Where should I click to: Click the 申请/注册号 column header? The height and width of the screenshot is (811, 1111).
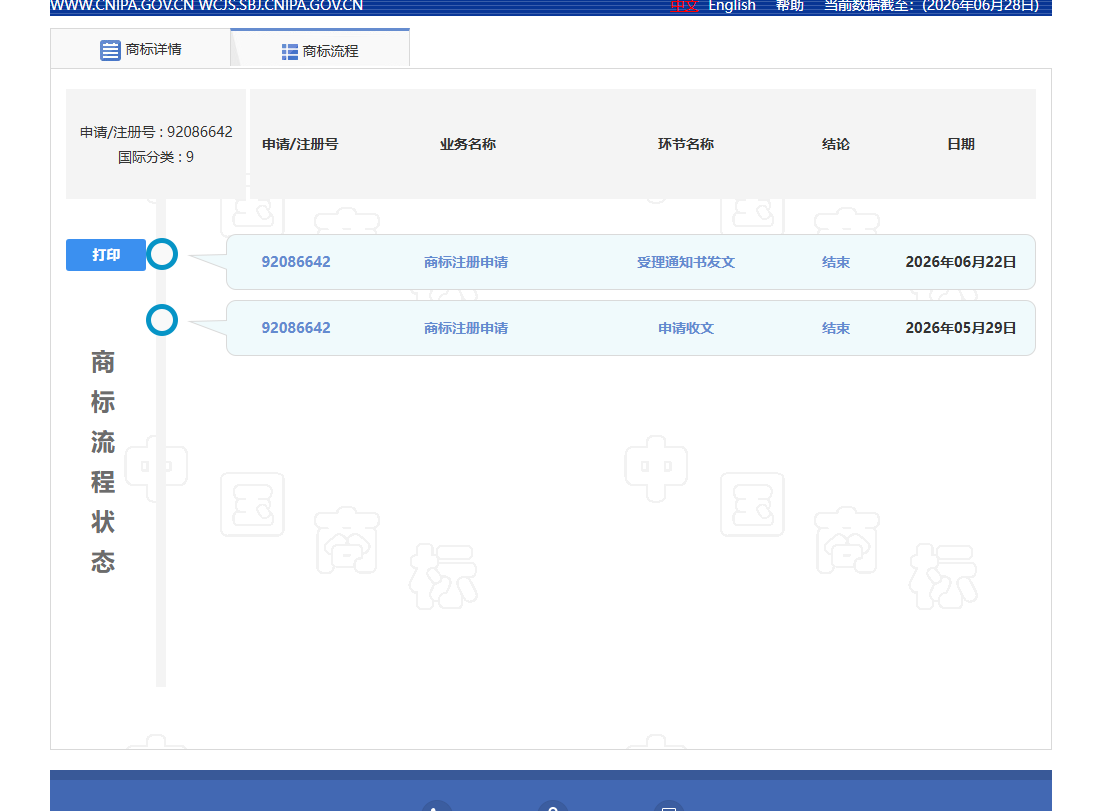tap(300, 144)
